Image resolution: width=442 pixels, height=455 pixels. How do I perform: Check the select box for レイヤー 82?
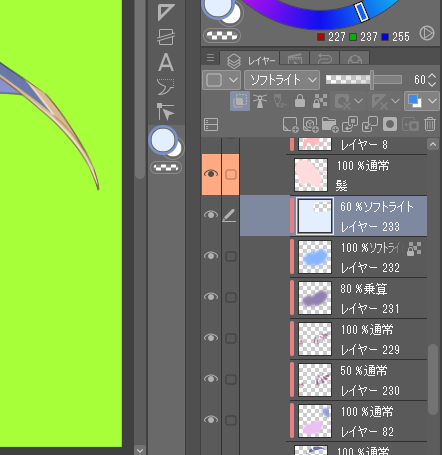point(231,420)
